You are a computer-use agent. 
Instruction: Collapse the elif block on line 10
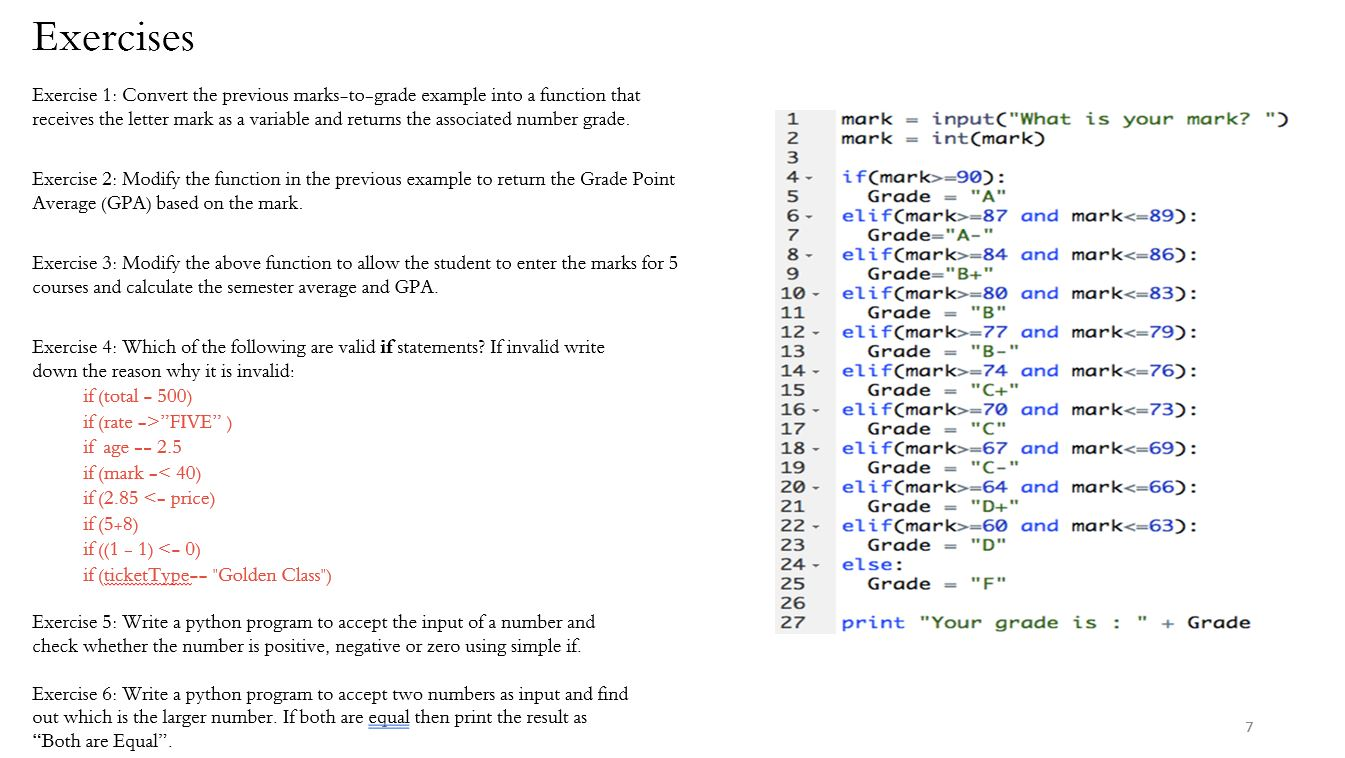[812, 293]
